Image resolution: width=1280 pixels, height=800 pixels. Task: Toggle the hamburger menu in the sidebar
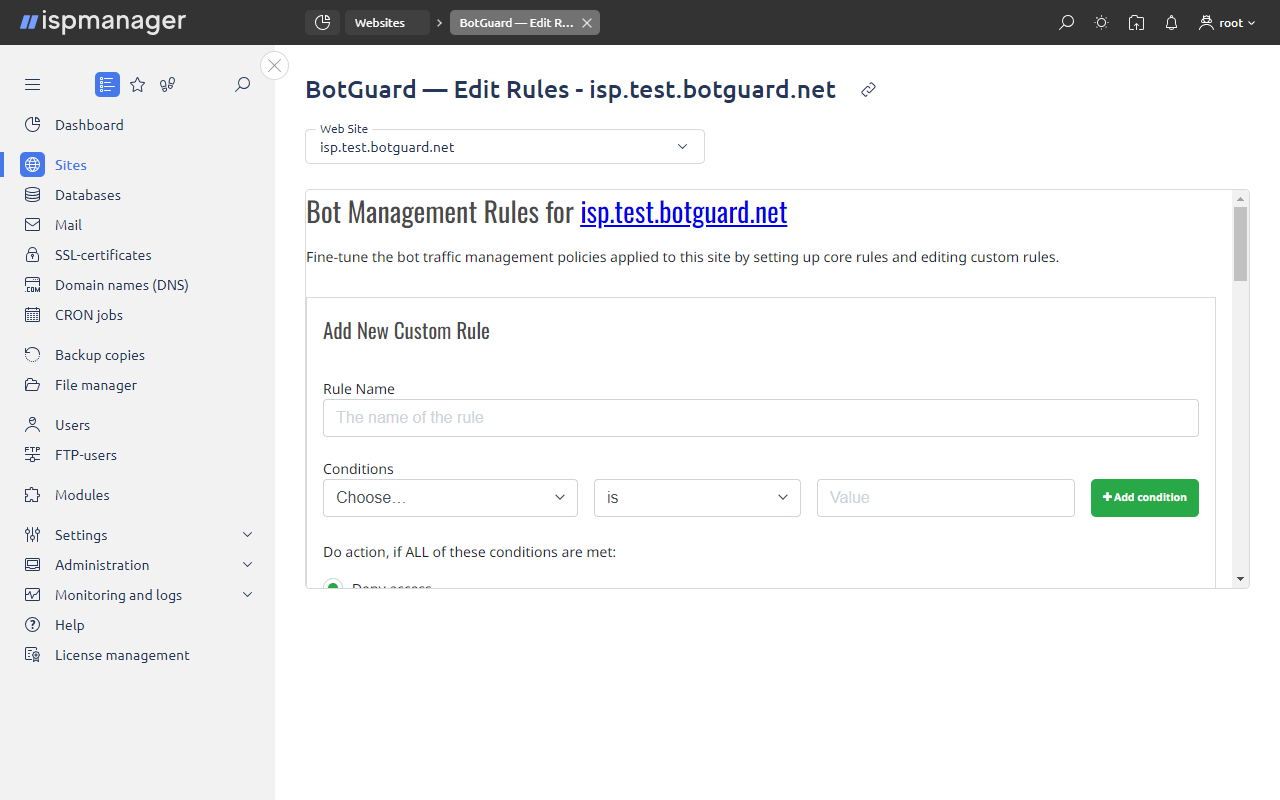click(33, 85)
